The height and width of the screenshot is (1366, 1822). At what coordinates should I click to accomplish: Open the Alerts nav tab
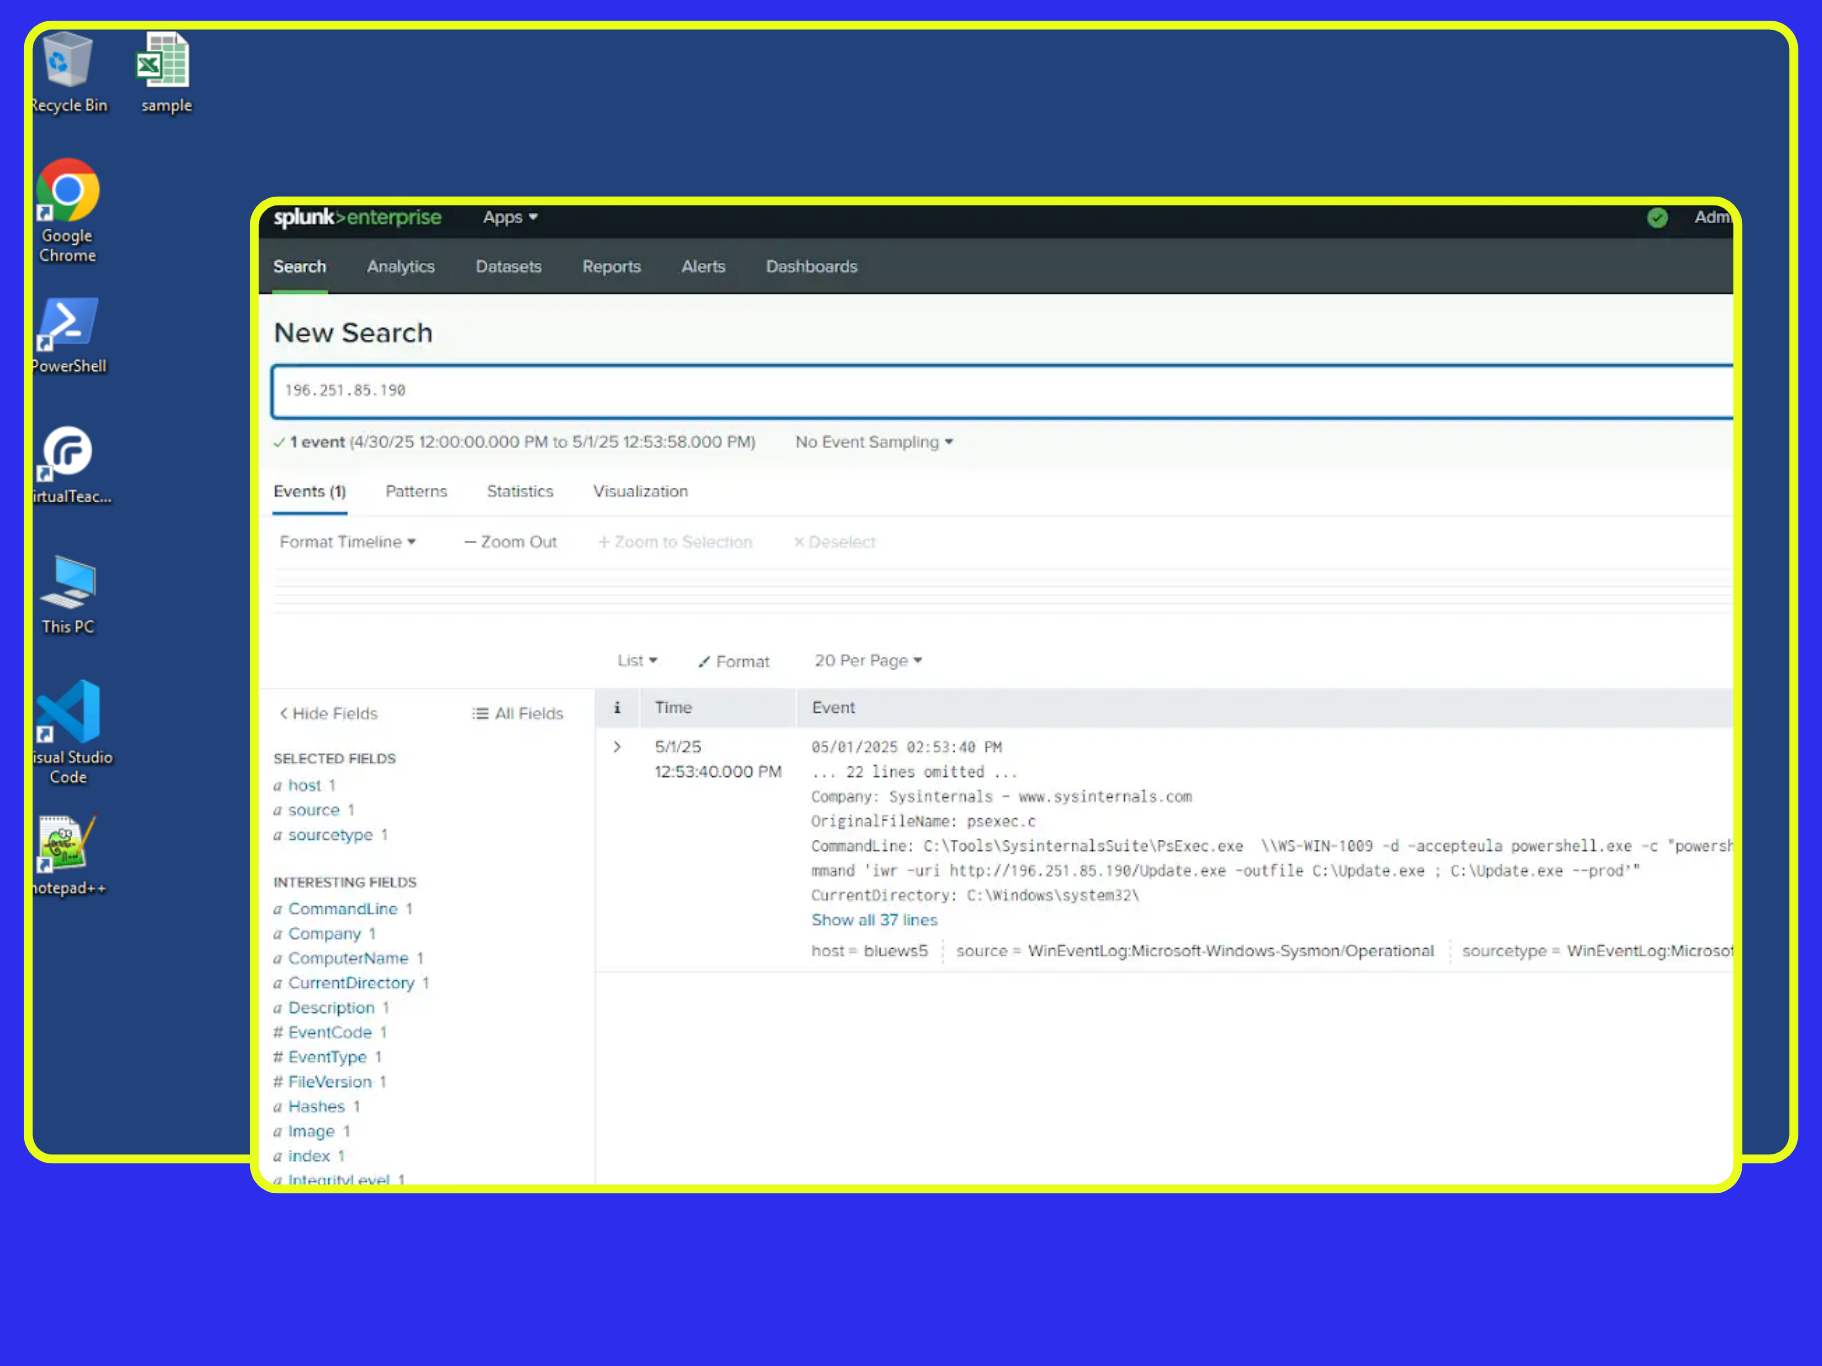coord(704,266)
